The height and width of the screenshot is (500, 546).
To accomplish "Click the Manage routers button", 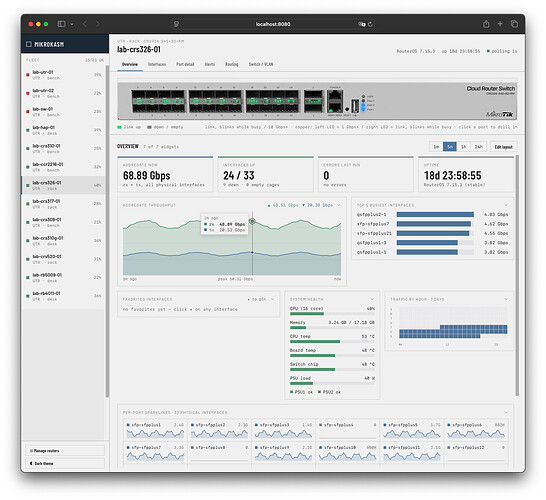I will (65, 451).
